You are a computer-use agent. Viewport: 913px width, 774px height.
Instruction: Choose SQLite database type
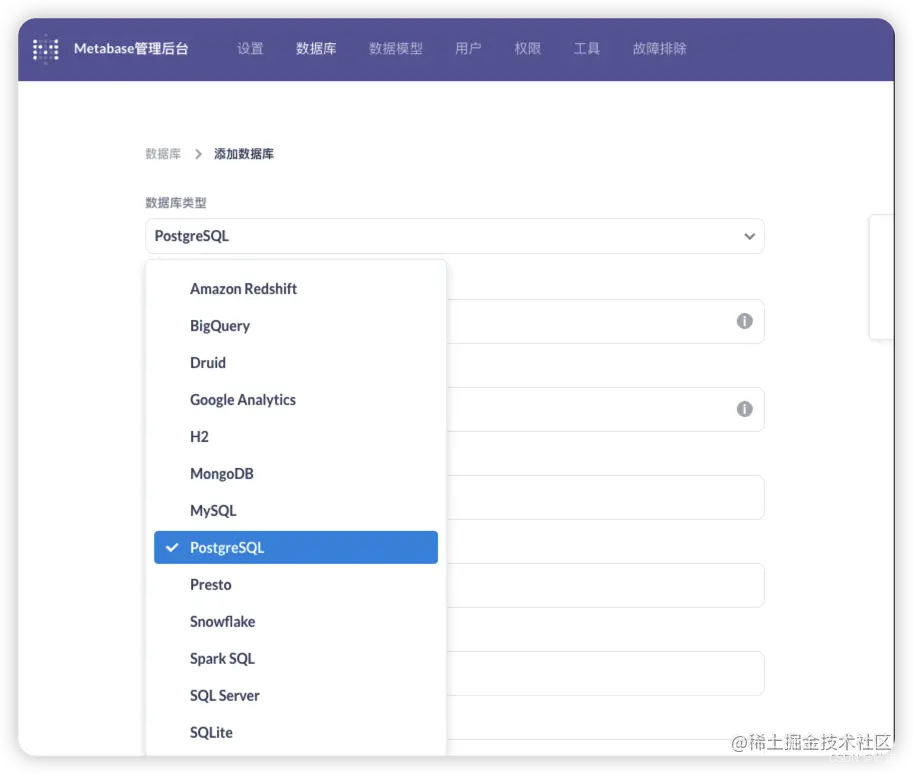pyautogui.click(x=296, y=733)
